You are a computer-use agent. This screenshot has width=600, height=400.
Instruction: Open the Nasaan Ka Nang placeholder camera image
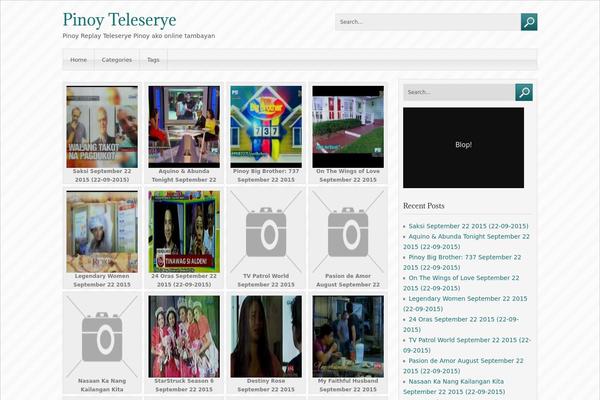tap(102, 336)
